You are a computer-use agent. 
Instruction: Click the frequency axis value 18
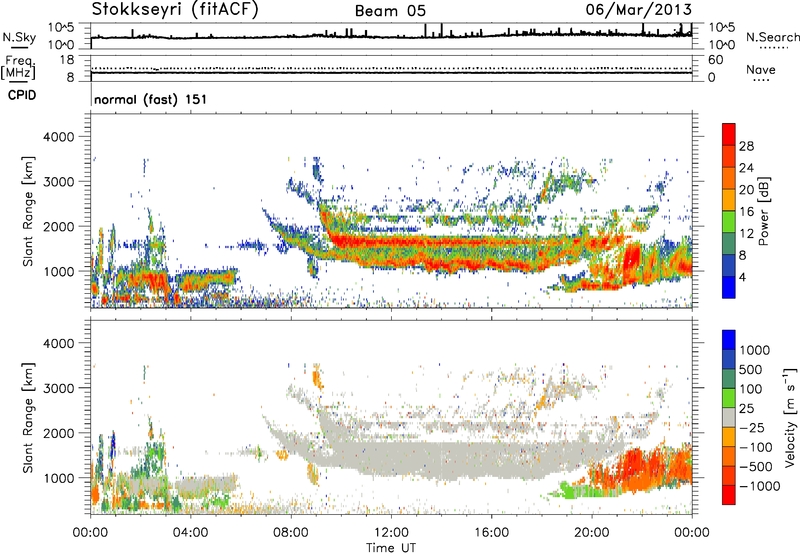[67, 60]
